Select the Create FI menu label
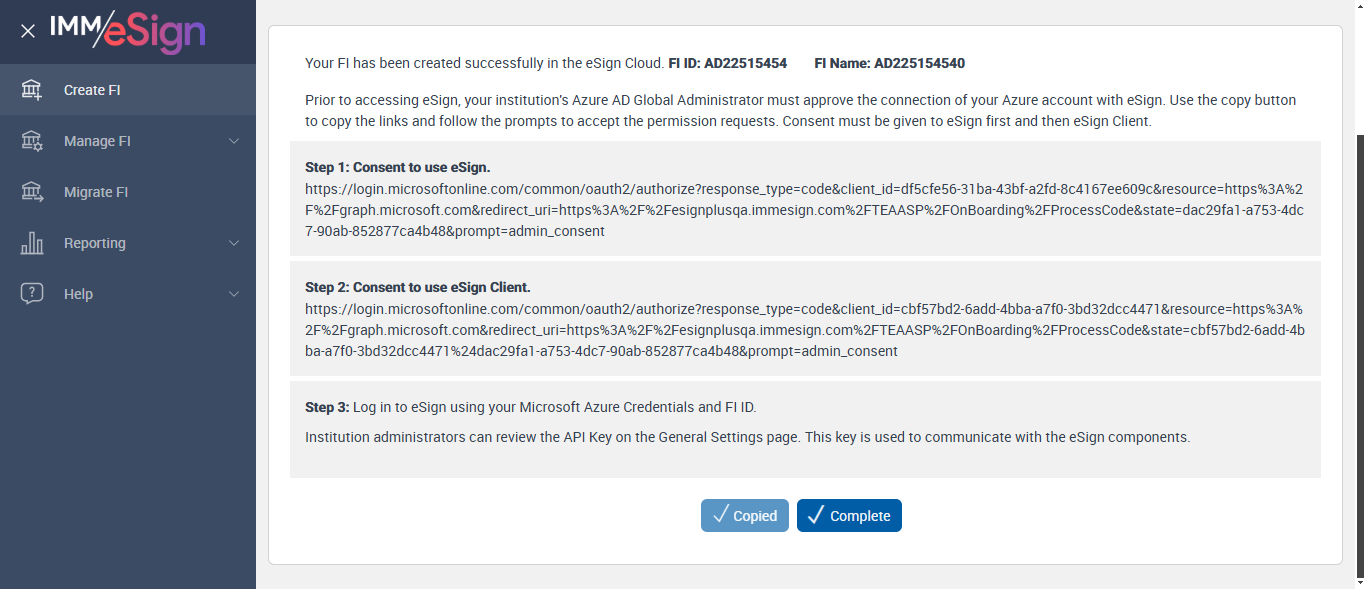The image size is (1366, 589). tap(92, 90)
